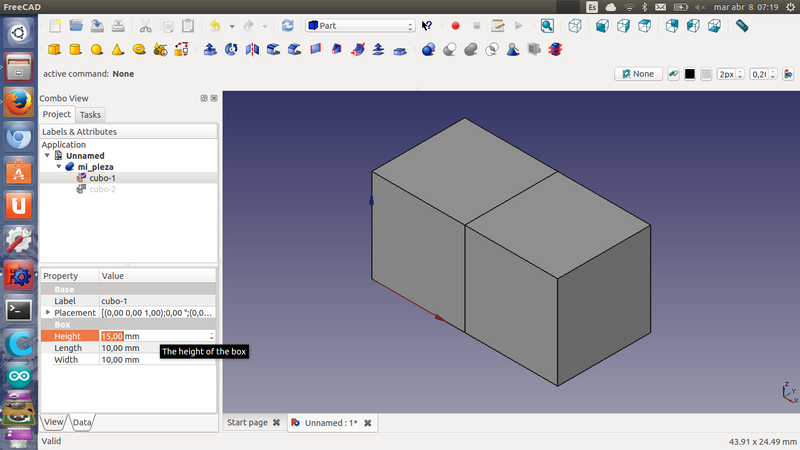
Task: Open the workbench selector showing Part
Action: pos(360,25)
